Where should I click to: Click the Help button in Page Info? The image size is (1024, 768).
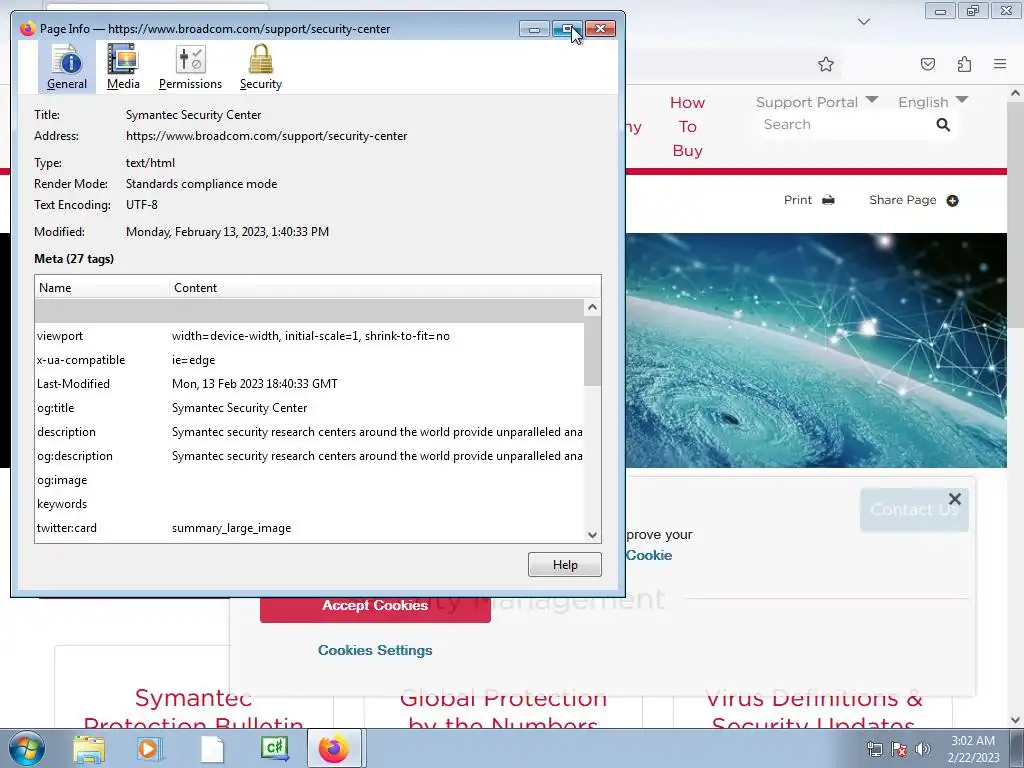[565, 565]
